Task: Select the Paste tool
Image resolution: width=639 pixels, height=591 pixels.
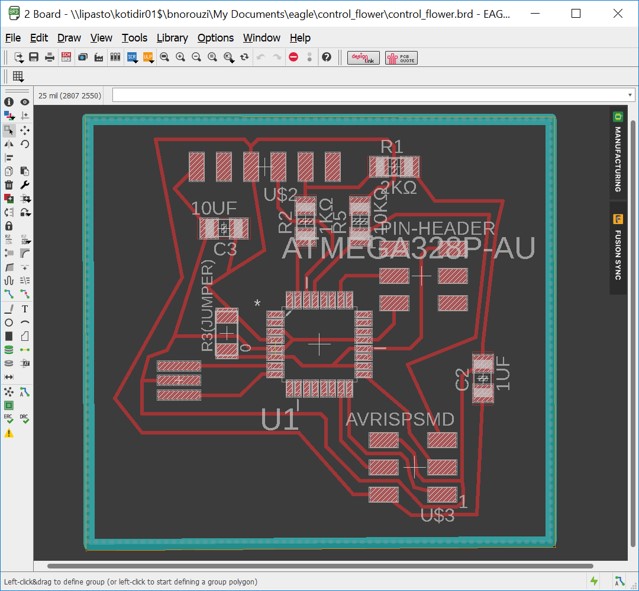Action: coord(25,171)
